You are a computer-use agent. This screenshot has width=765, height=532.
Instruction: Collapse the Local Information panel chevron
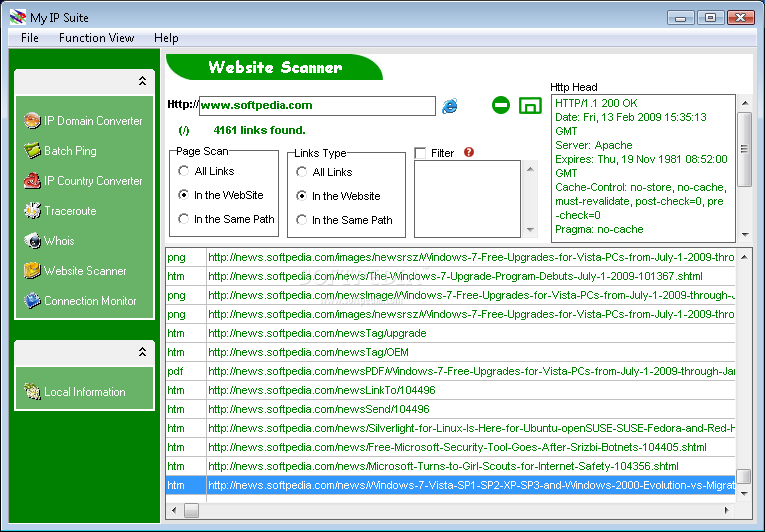pyautogui.click(x=142, y=352)
